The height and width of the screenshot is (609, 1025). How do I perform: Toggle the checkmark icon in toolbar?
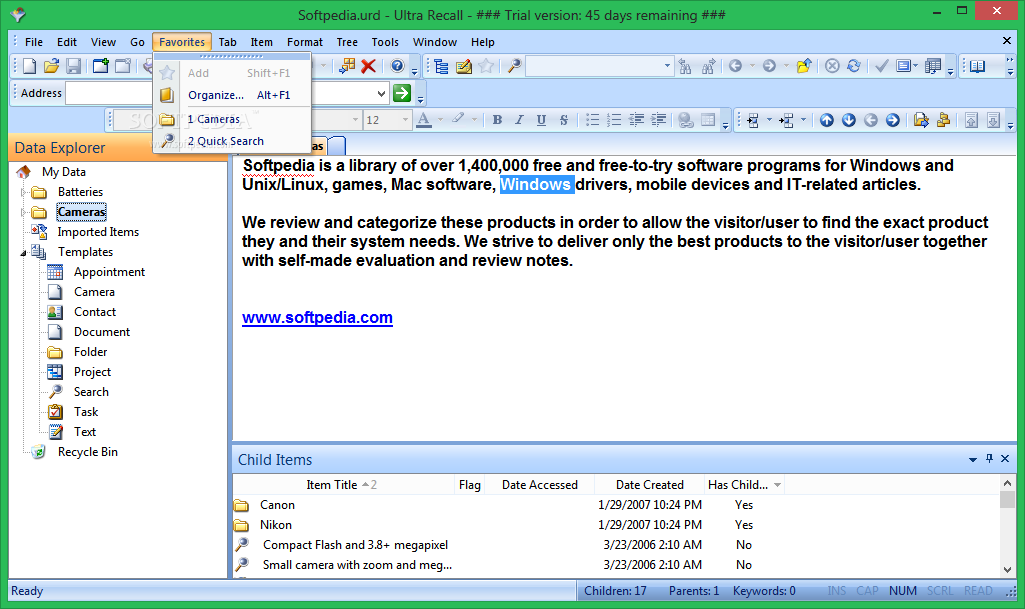(x=881, y=66)
